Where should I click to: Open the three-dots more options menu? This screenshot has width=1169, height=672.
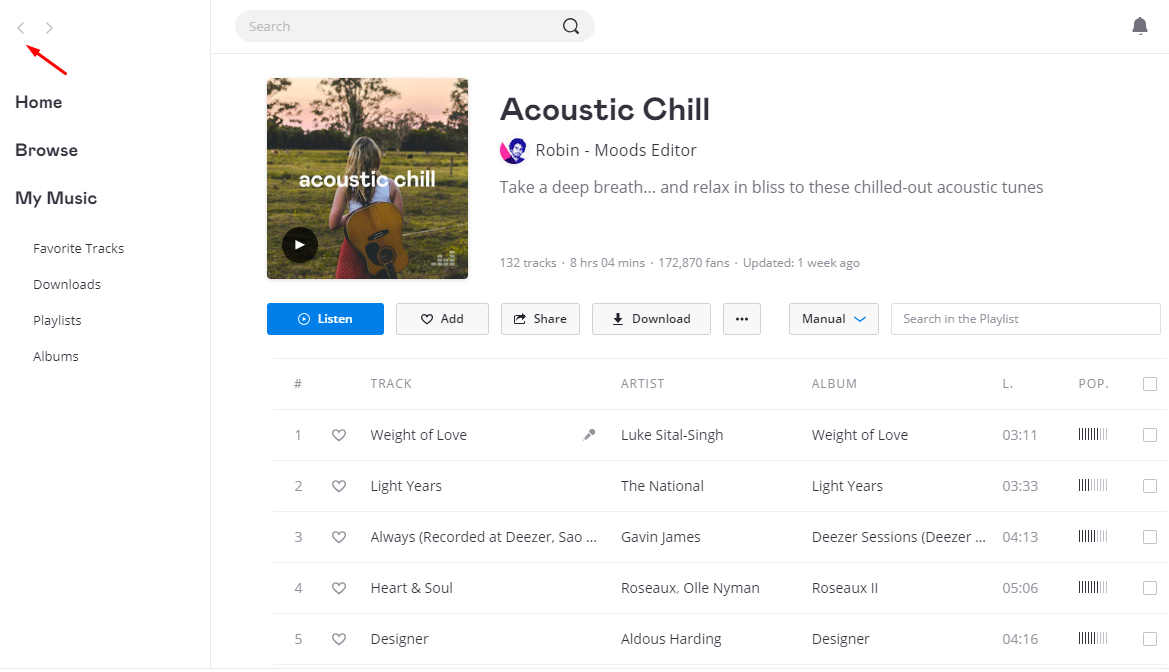coord(742,318)
